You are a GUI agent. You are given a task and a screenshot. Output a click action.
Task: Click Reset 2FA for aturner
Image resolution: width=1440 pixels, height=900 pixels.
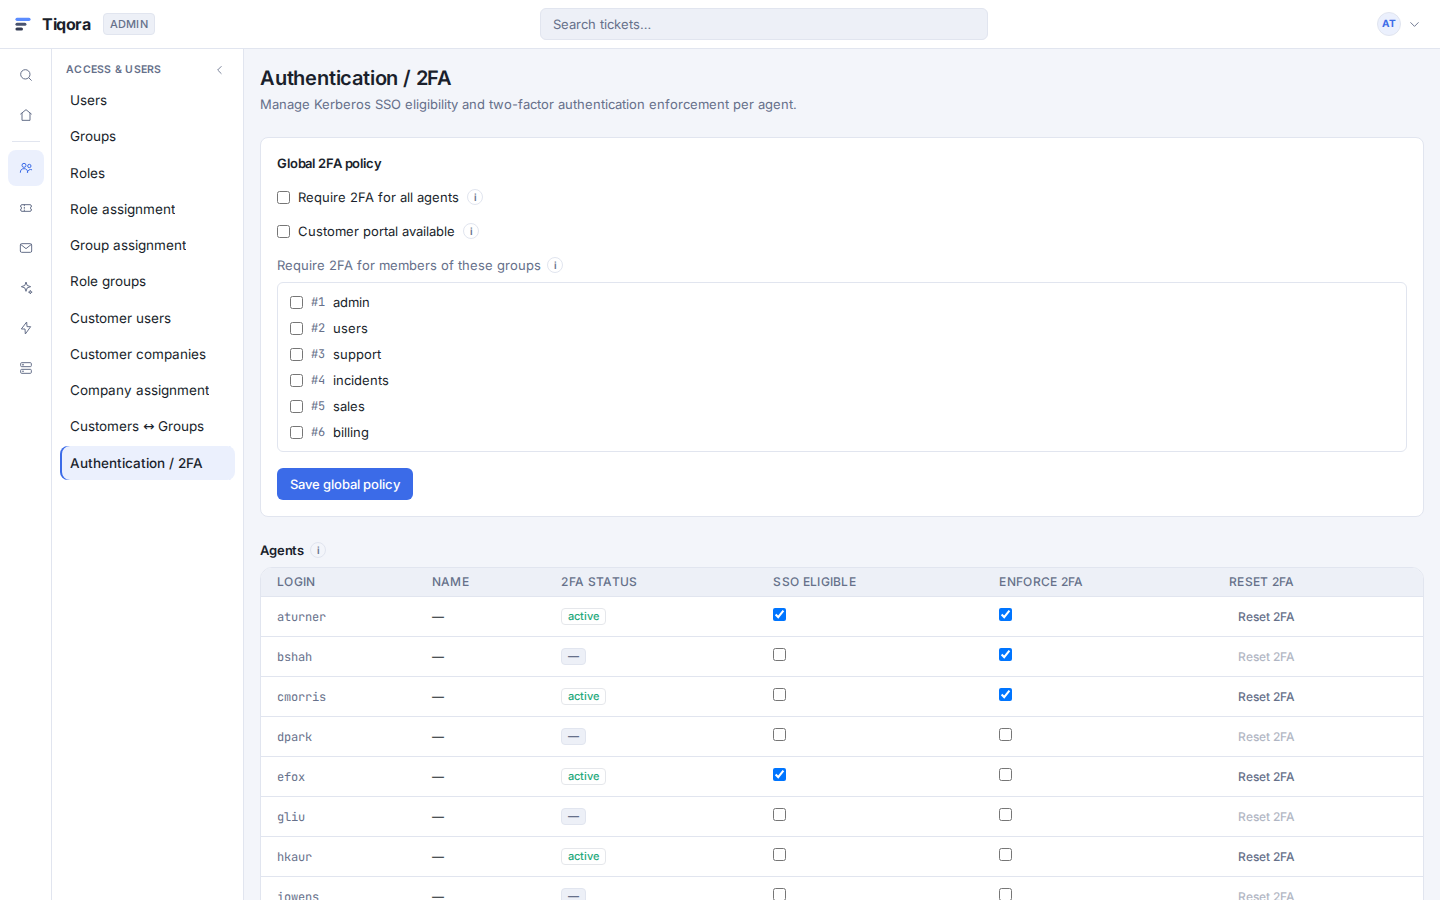[1266, 617]
